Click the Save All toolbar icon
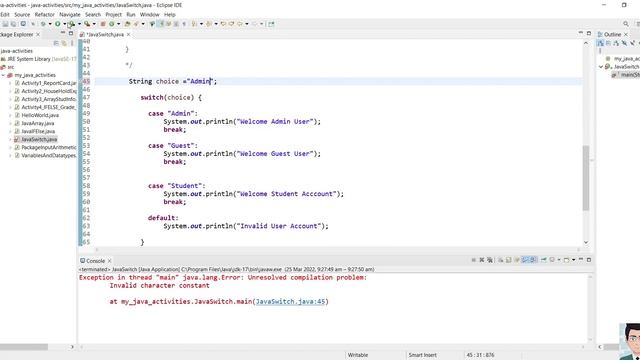This screenshot has width=640, height=360. pyautogui.click(x=13, y=24)
